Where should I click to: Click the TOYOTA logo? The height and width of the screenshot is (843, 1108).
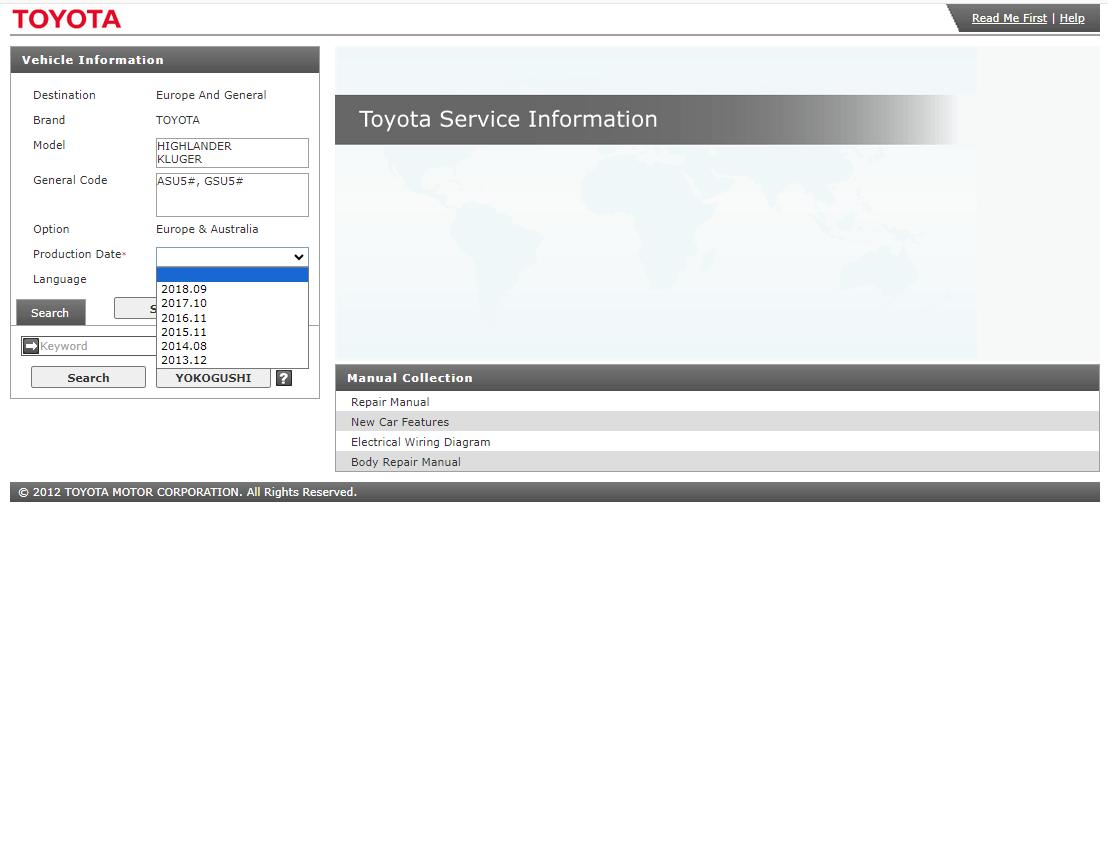(66, 19)
